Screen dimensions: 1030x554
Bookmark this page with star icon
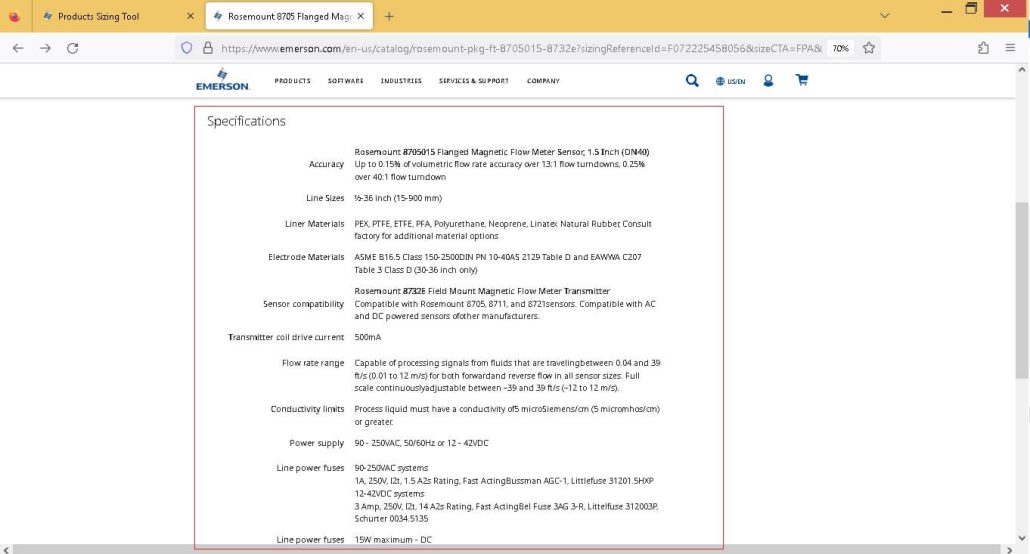869,48
